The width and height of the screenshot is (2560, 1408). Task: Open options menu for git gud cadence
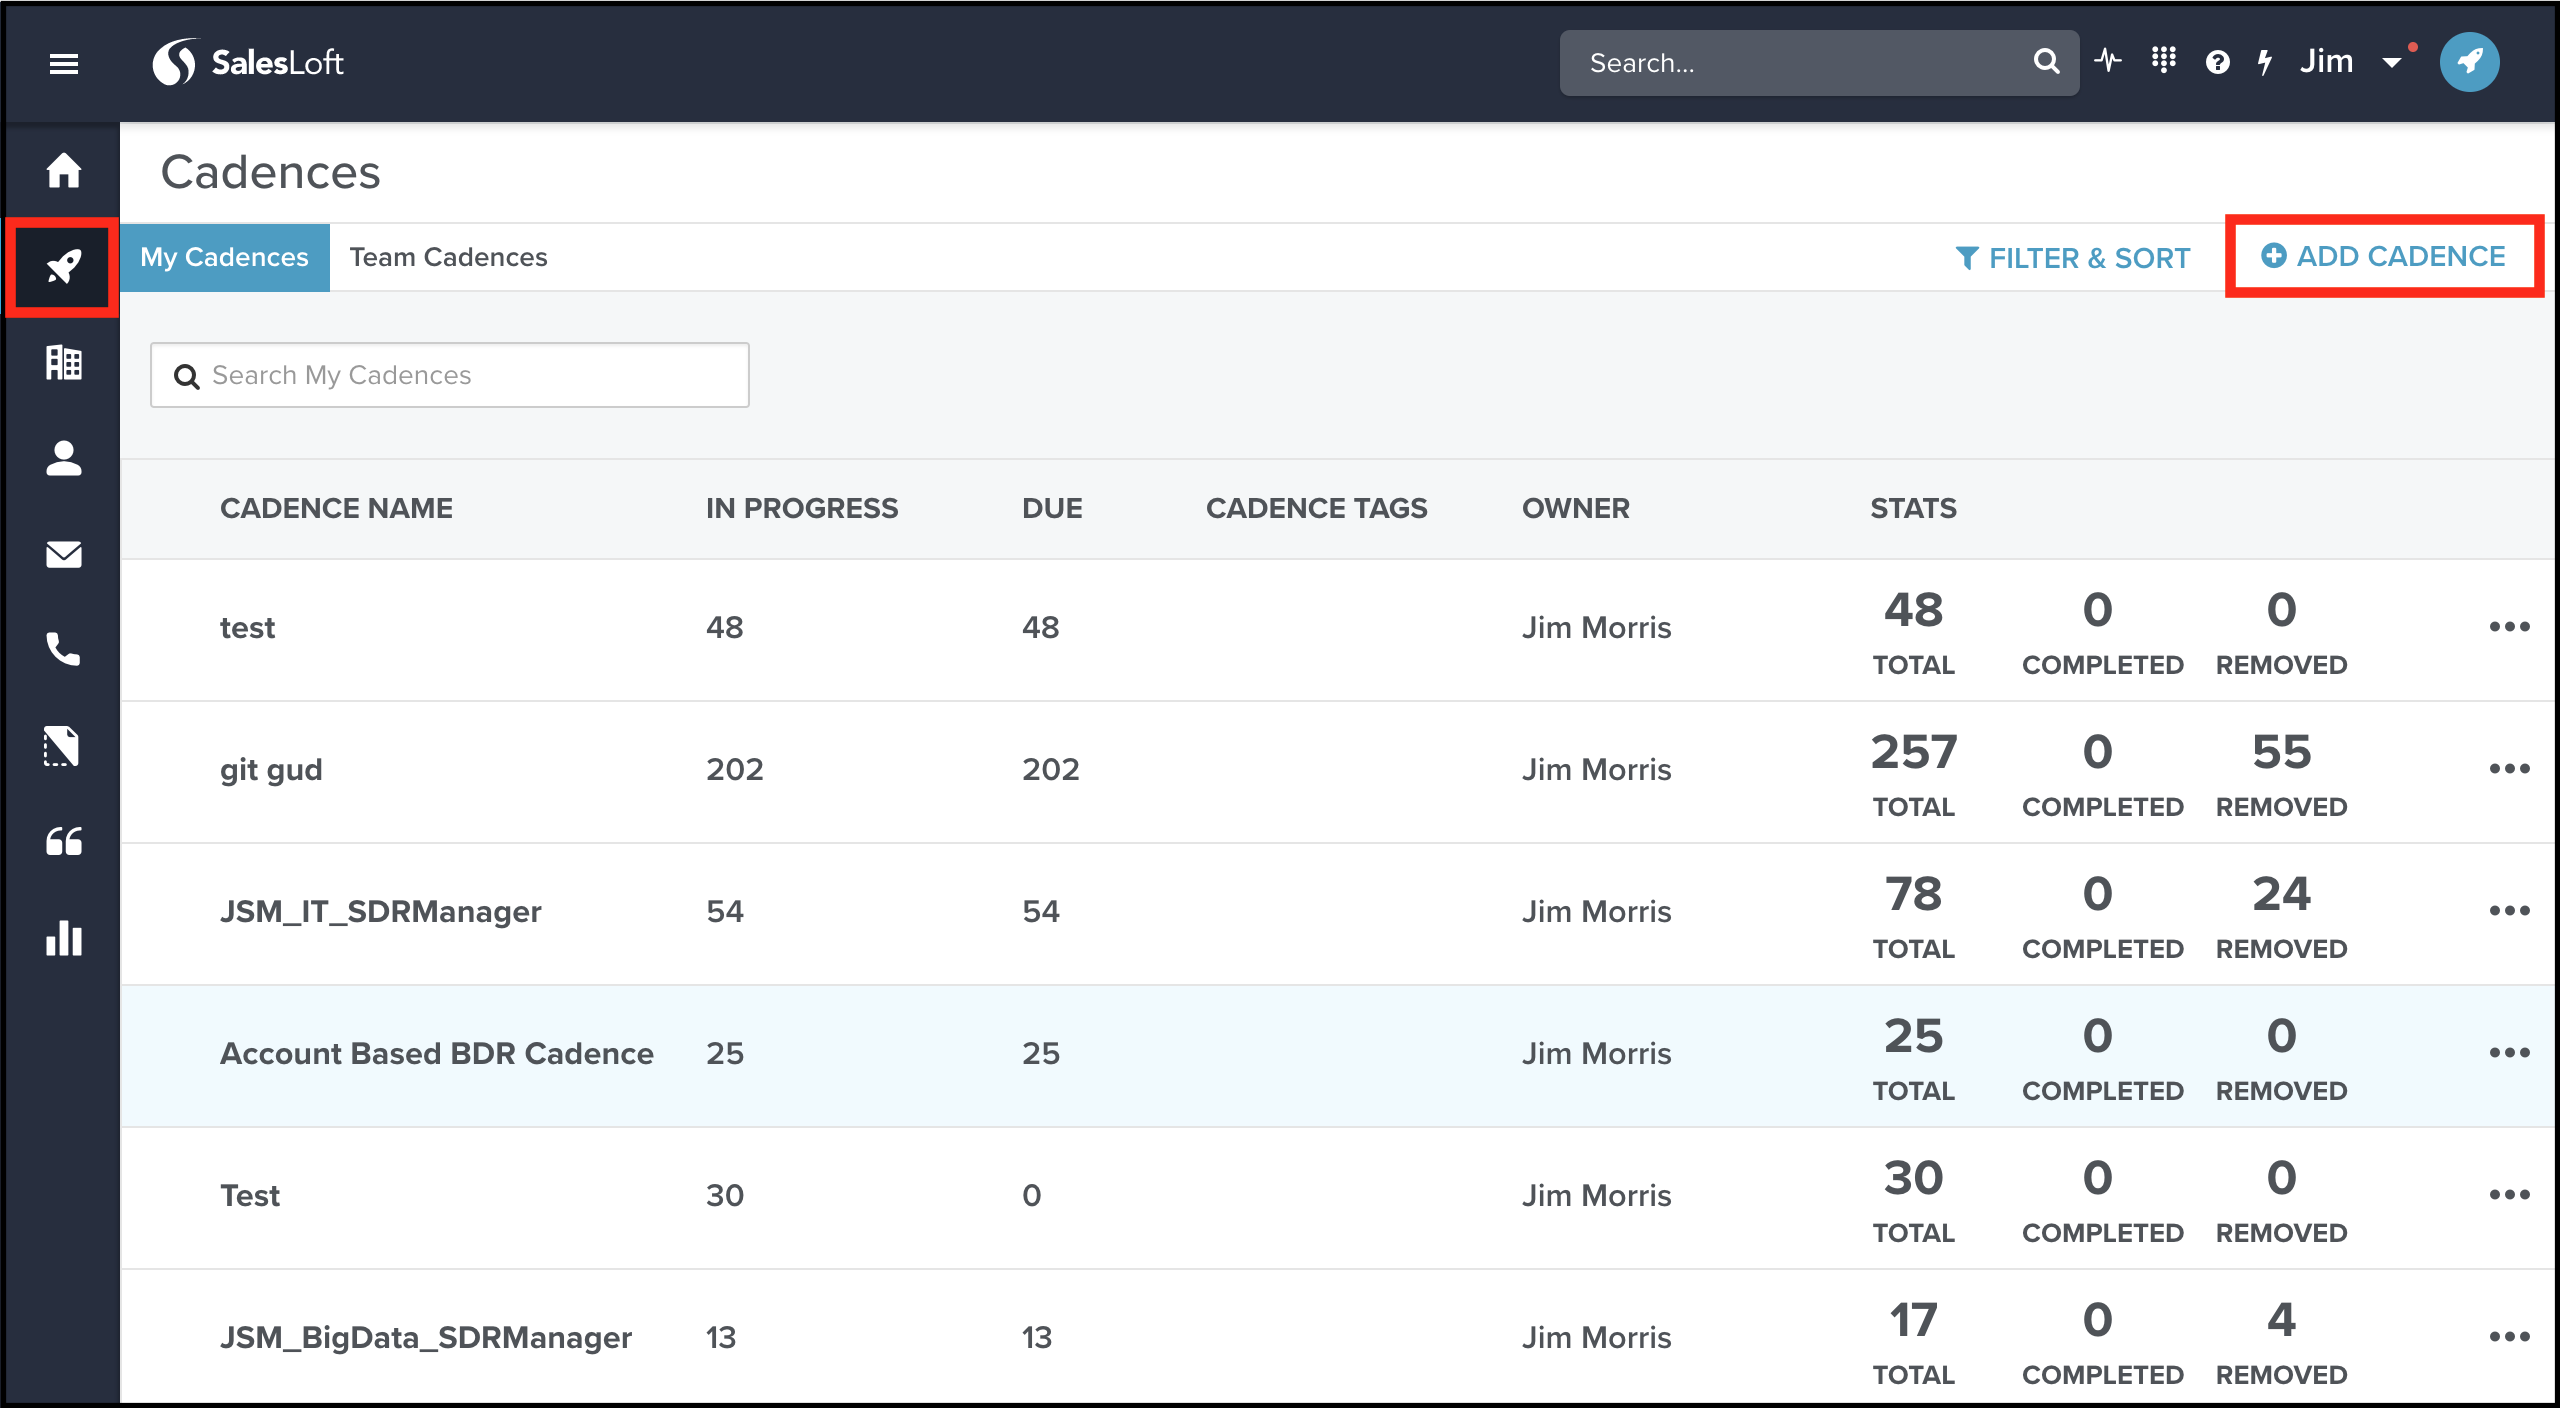[2509, 769]
